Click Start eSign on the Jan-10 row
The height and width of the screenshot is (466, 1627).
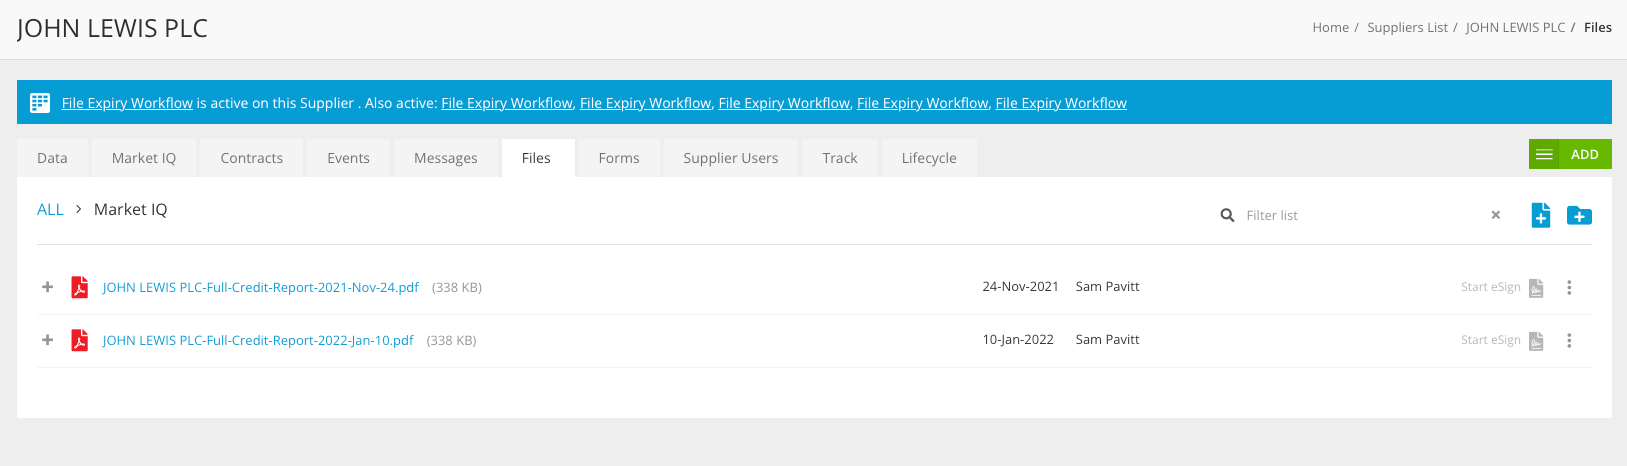click(x=1490, y=340)
